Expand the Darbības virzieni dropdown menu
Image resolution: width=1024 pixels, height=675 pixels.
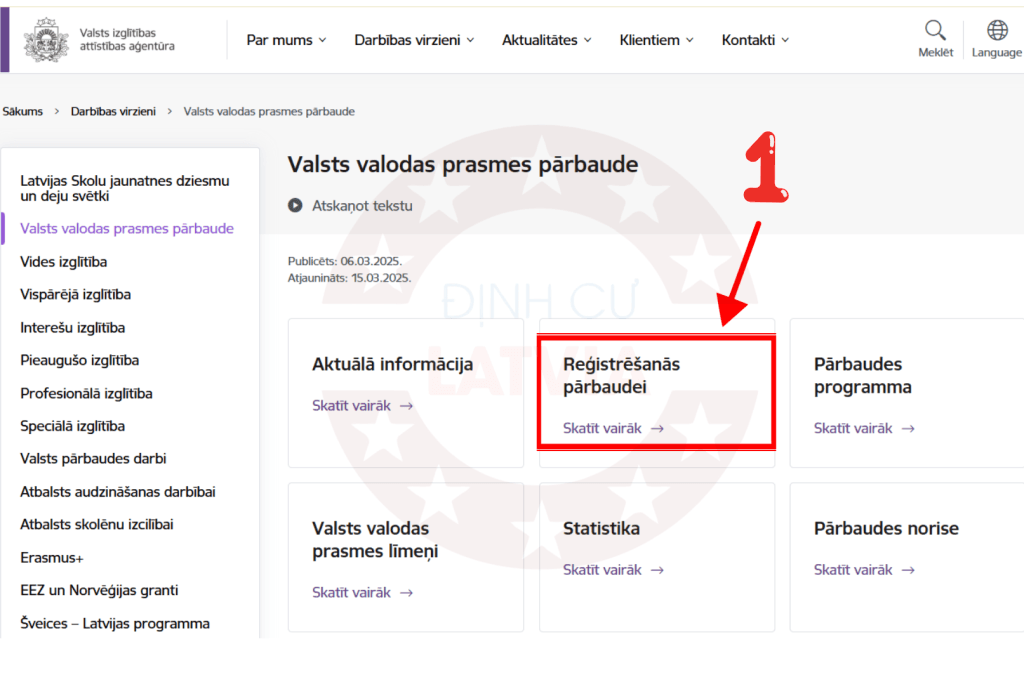(x=414, y=40)
